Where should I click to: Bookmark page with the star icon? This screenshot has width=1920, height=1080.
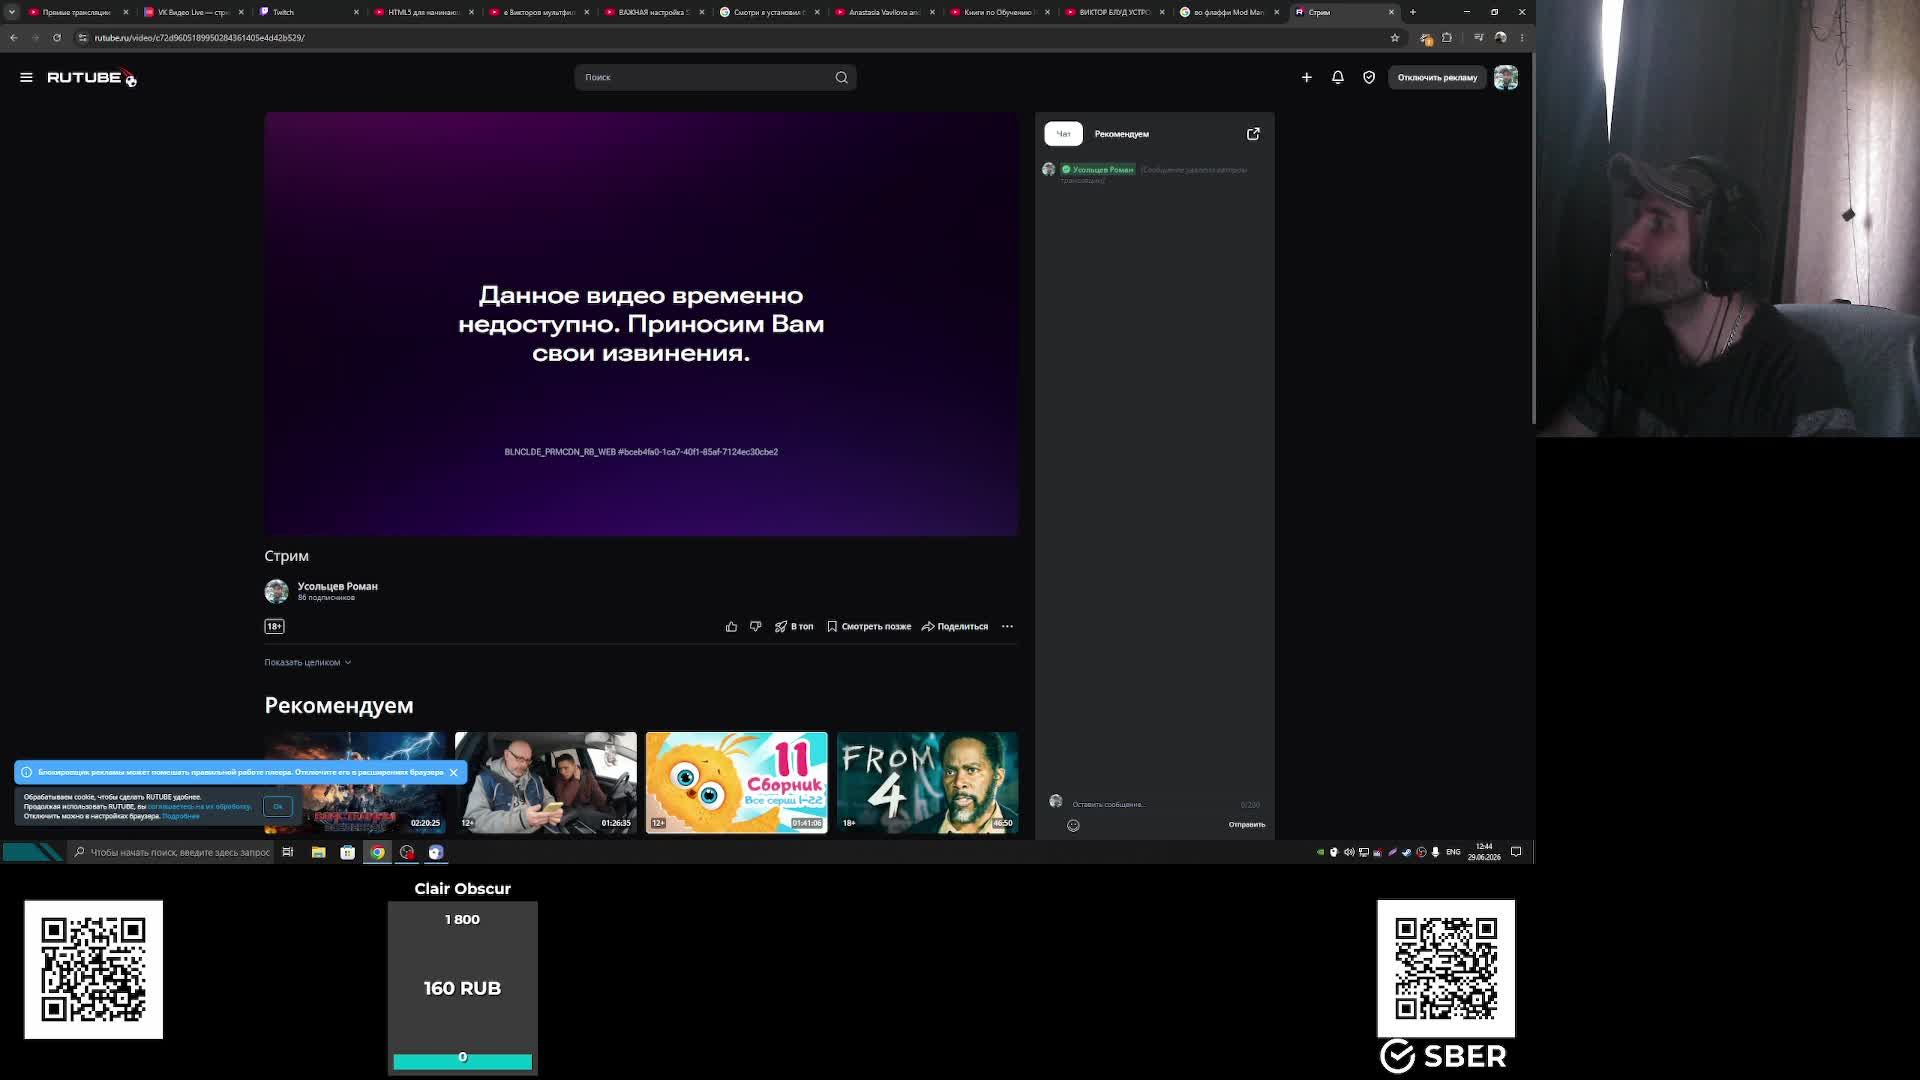pyautogui.click(x=1394, y=38)
